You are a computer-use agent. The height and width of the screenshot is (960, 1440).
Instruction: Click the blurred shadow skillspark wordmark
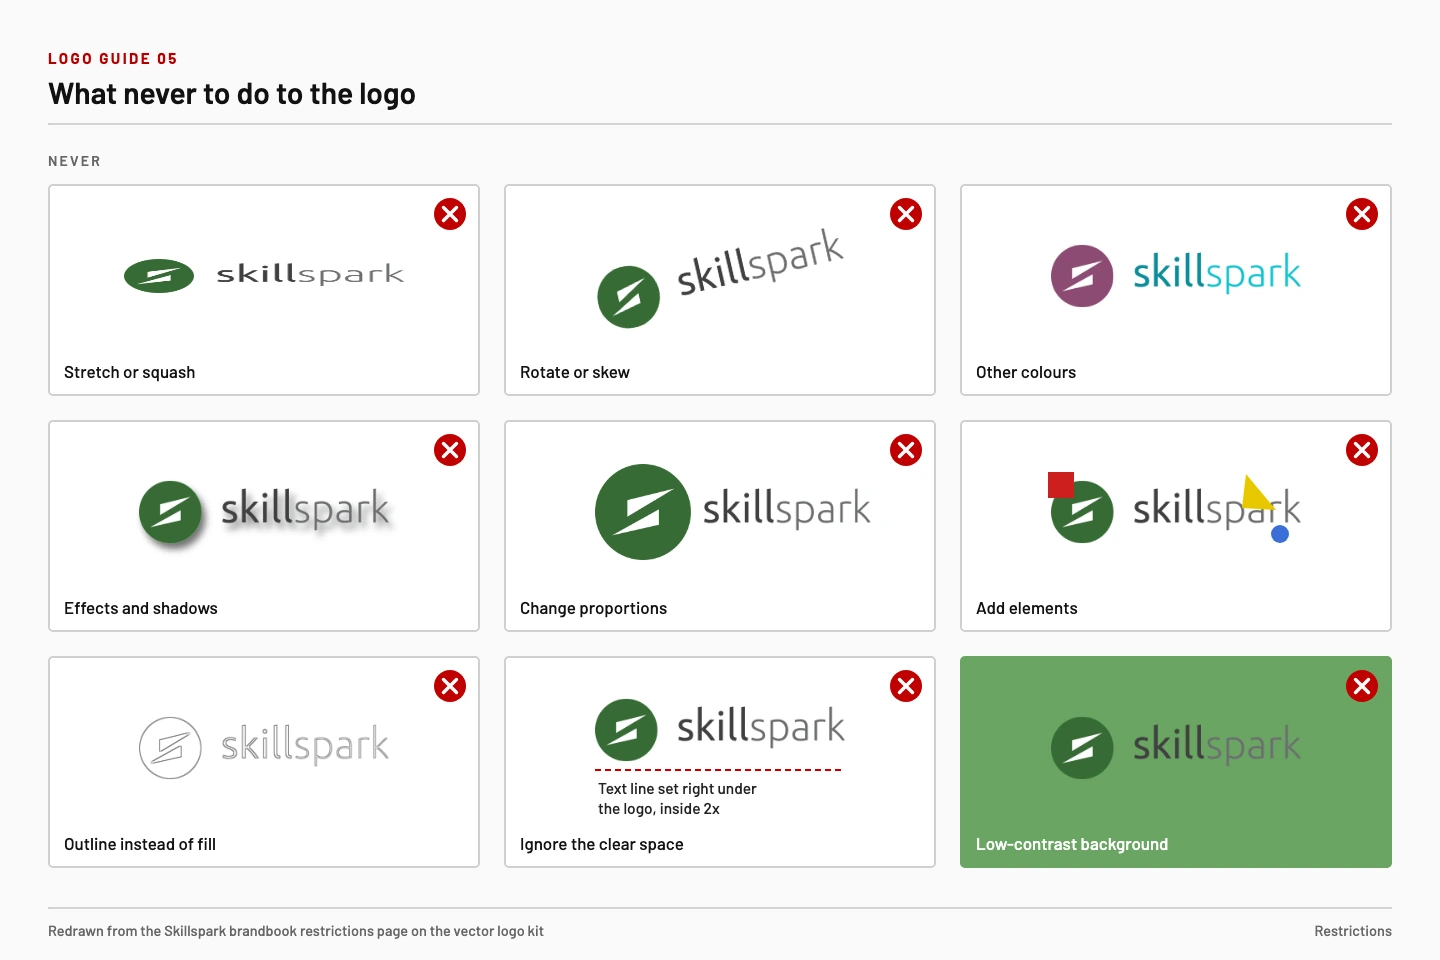pos(305,509)
